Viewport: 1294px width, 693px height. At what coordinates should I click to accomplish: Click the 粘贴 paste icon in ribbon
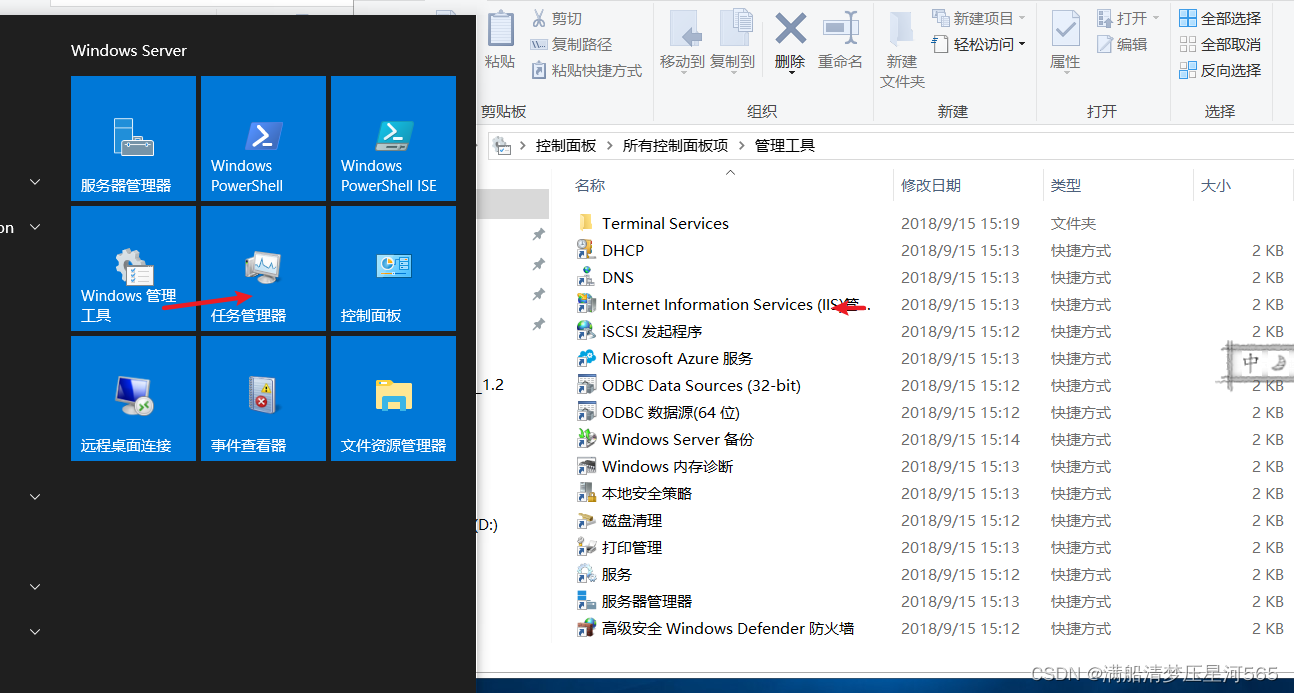(500, 28)
